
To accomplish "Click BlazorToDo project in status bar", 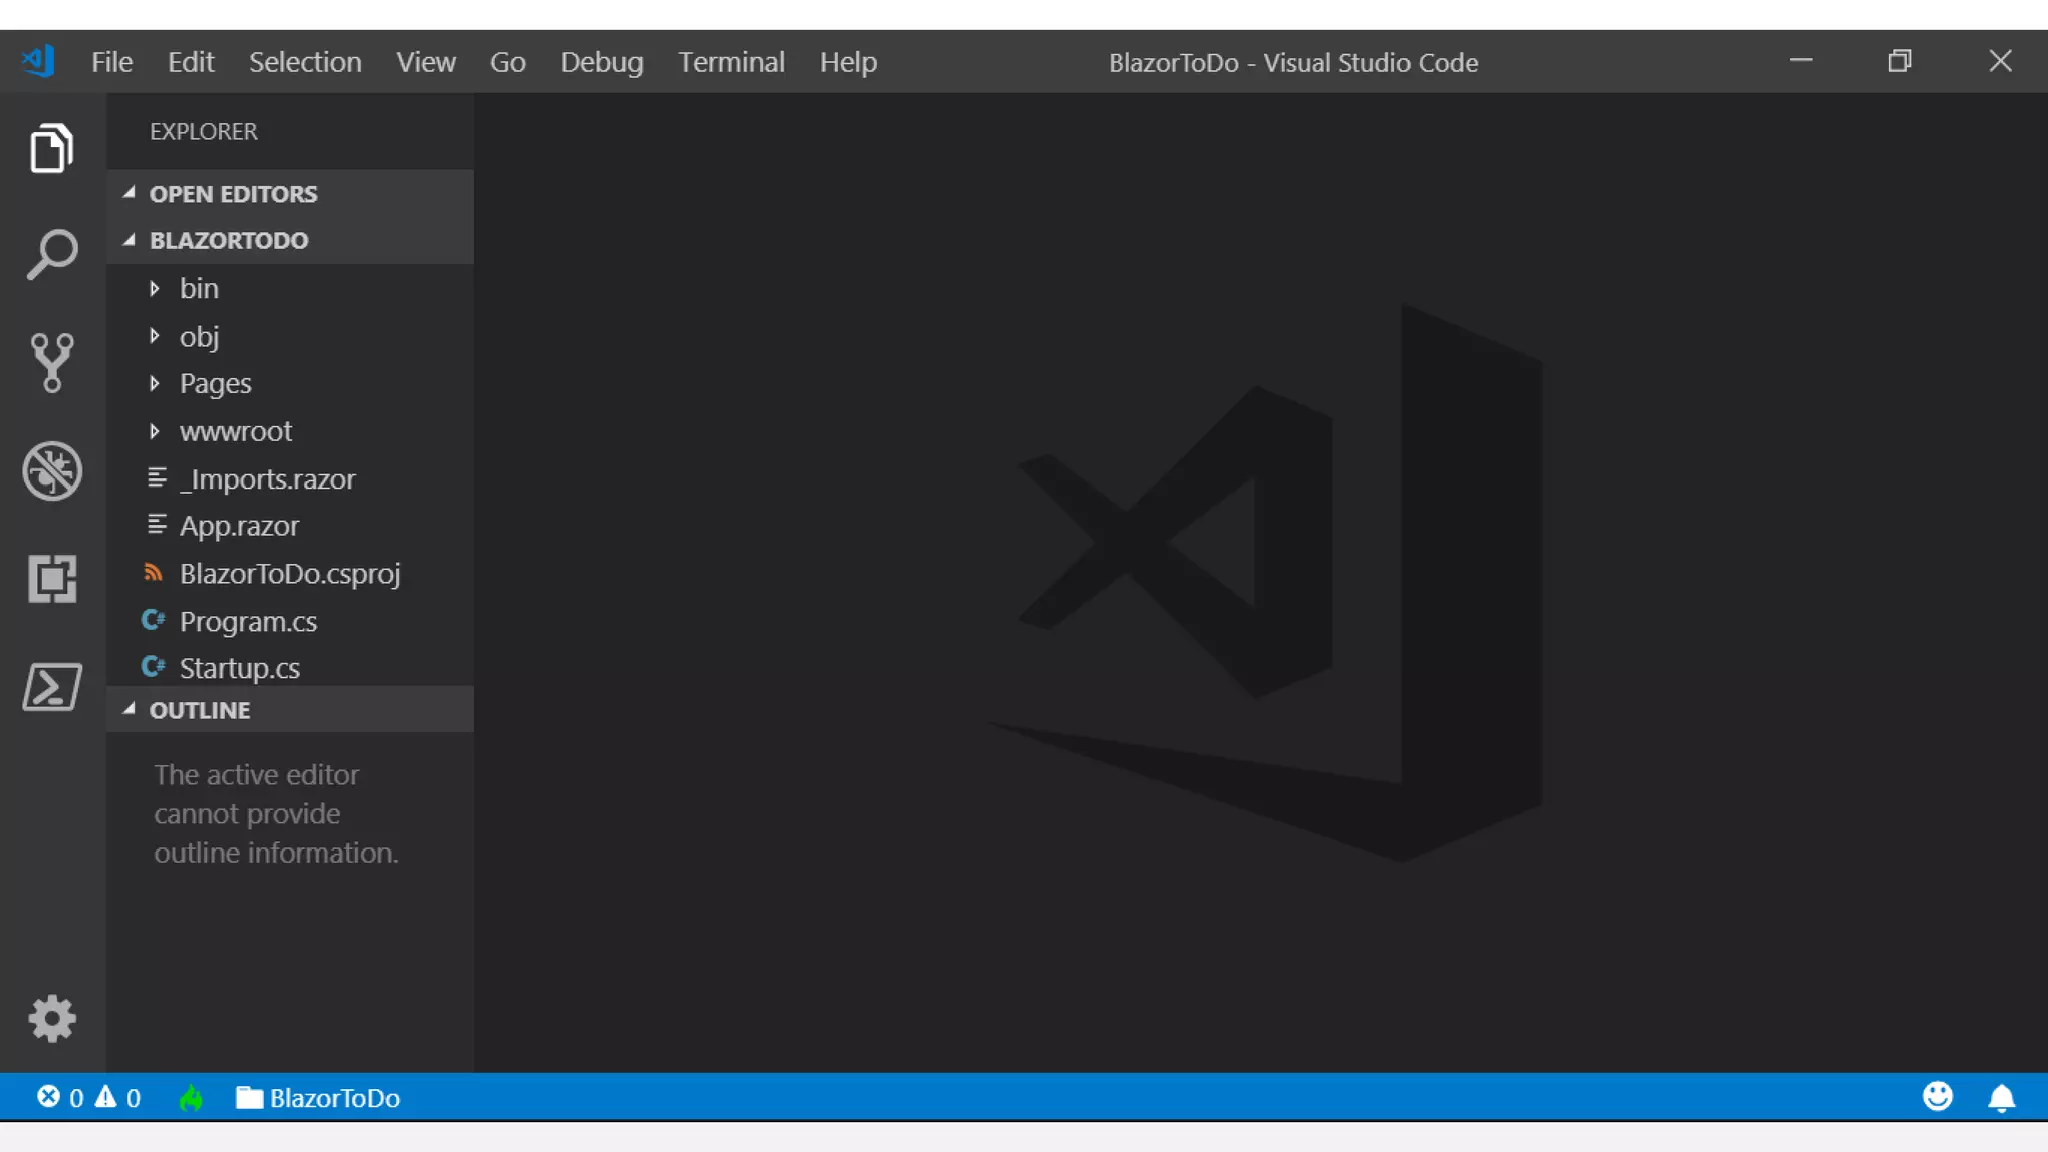I will coord(318,1098).
